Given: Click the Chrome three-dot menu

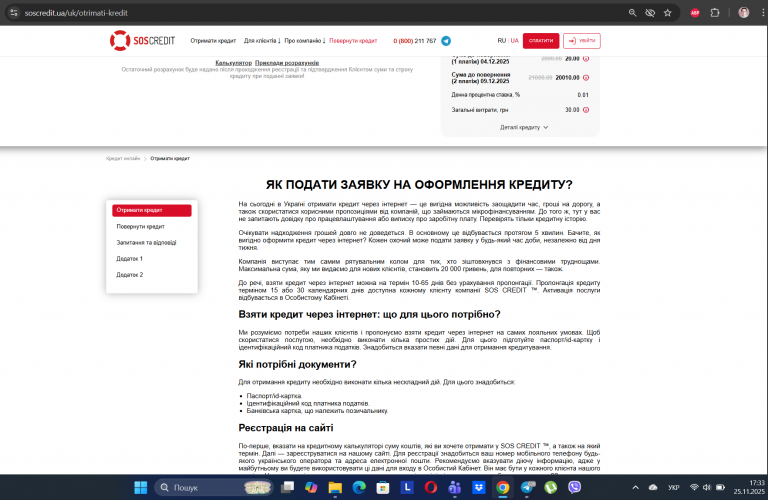Looking at the screenshot, I should 763,13.
